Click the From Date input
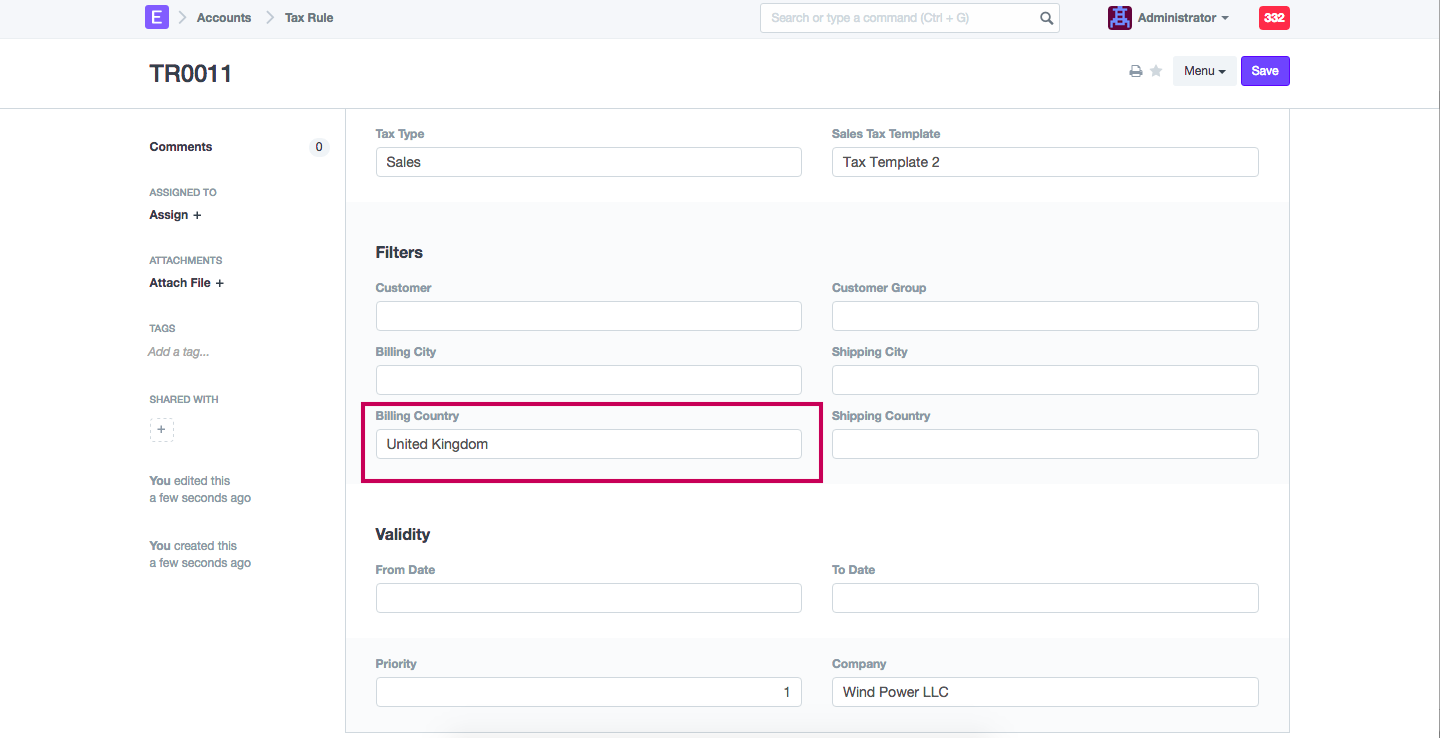This screenshot has width=1440, height=738. (588, 598)
